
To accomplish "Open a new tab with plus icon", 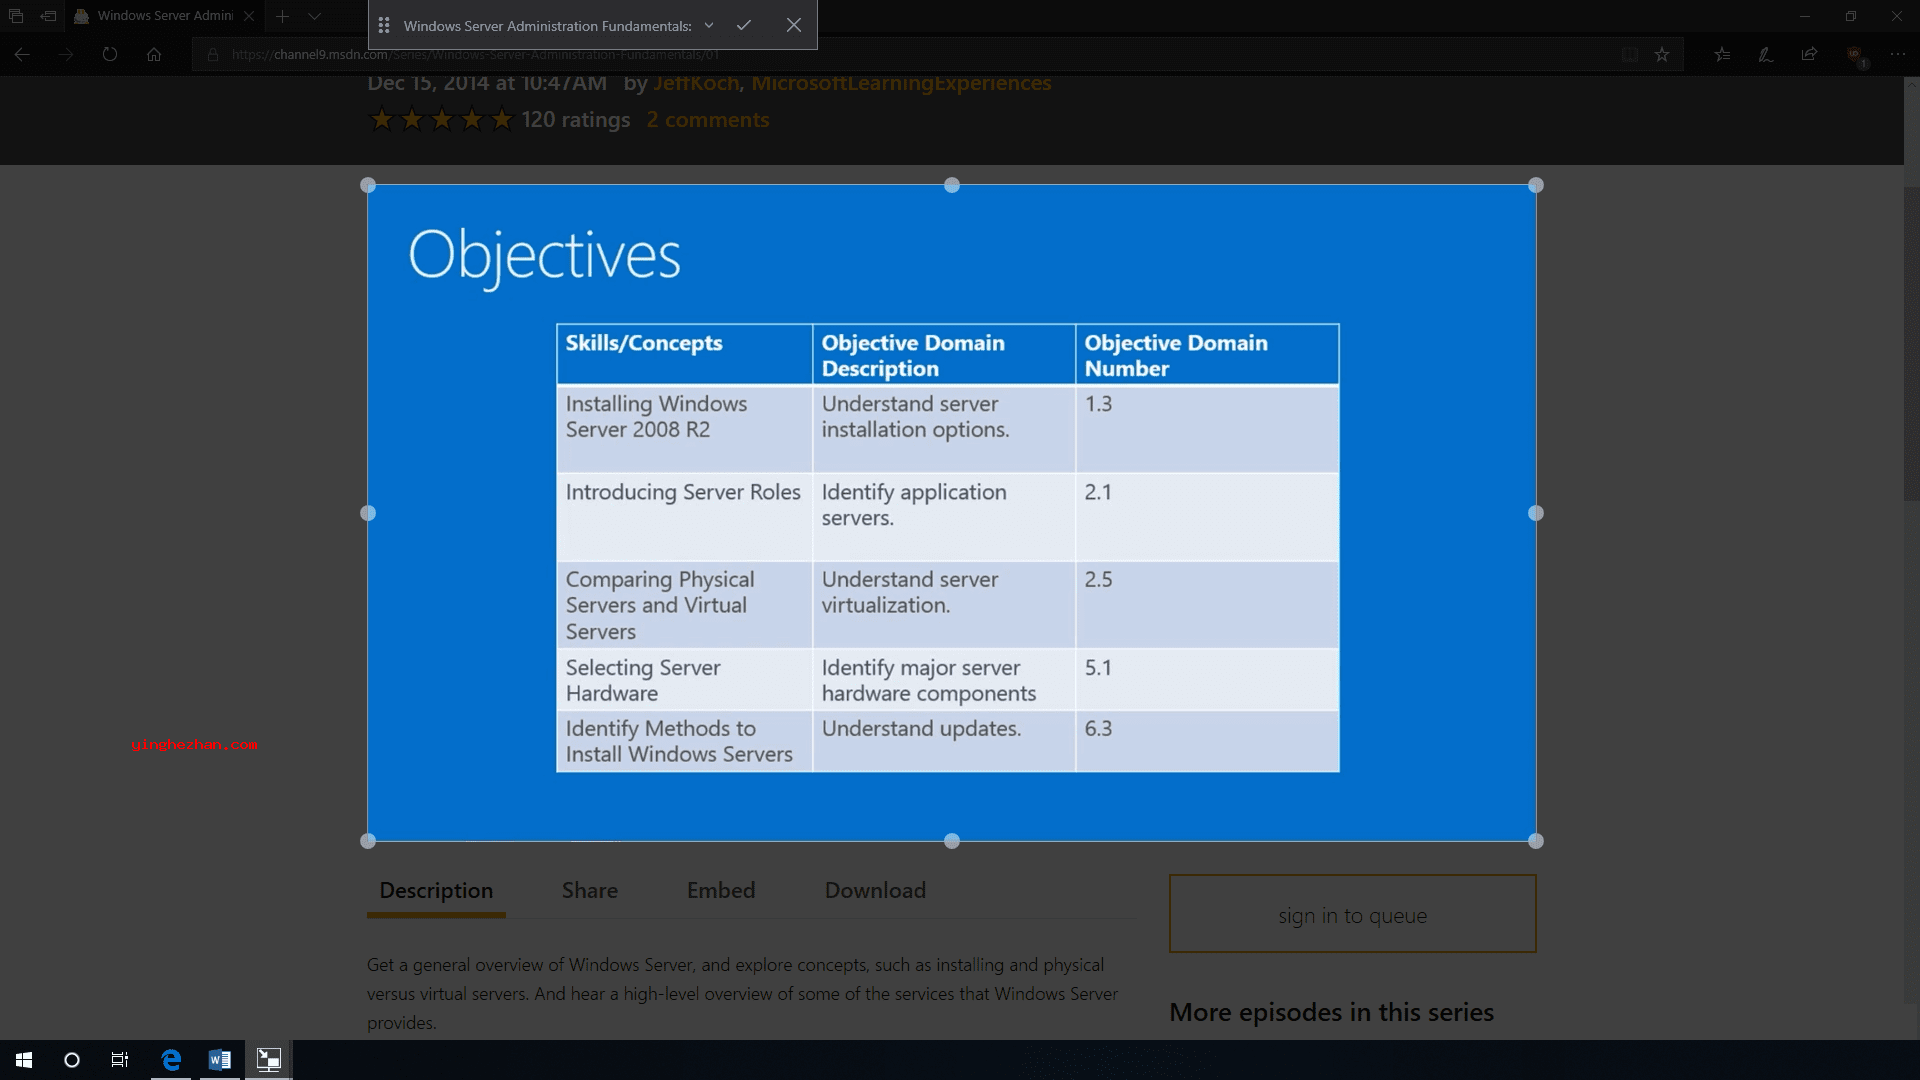I will tap(283, 16).
